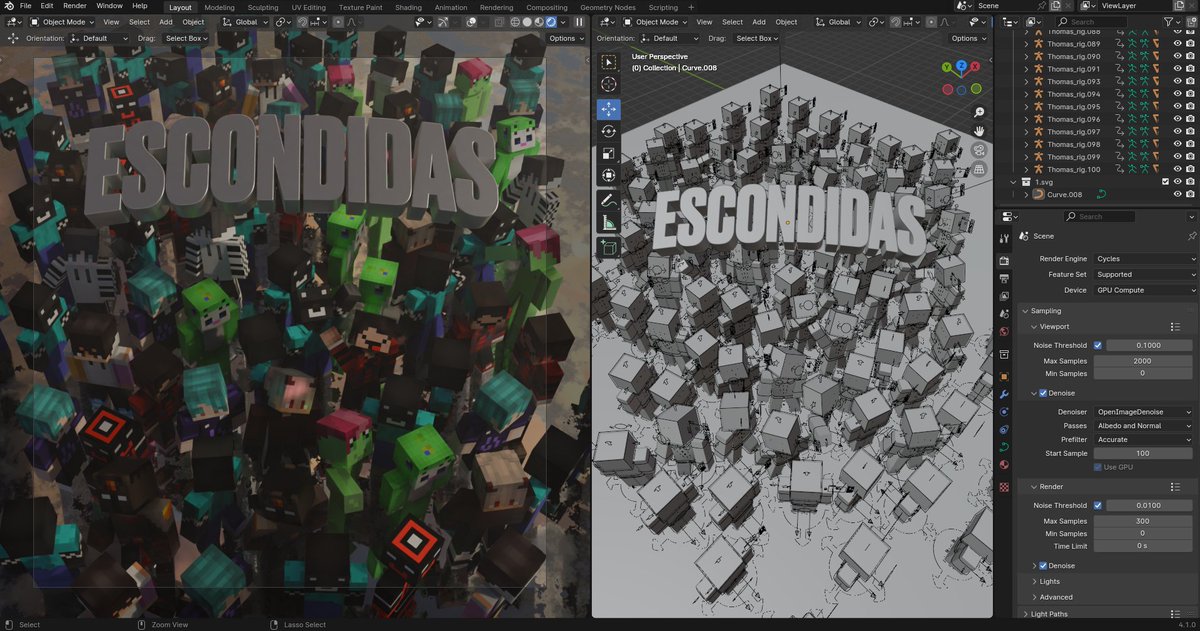Select the Measure tool in right viewport
Viewport: 1200px width, 631px height.
pyautogui.click(x=608, y=223)
